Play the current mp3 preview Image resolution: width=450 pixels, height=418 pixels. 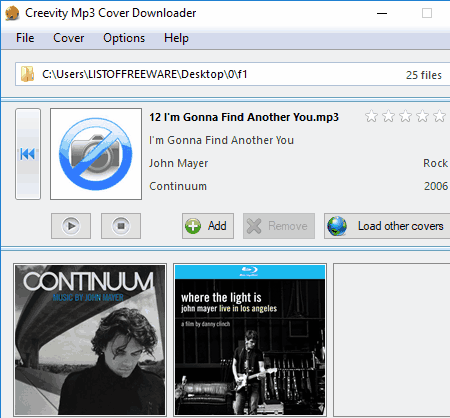(x=71, y=226)
